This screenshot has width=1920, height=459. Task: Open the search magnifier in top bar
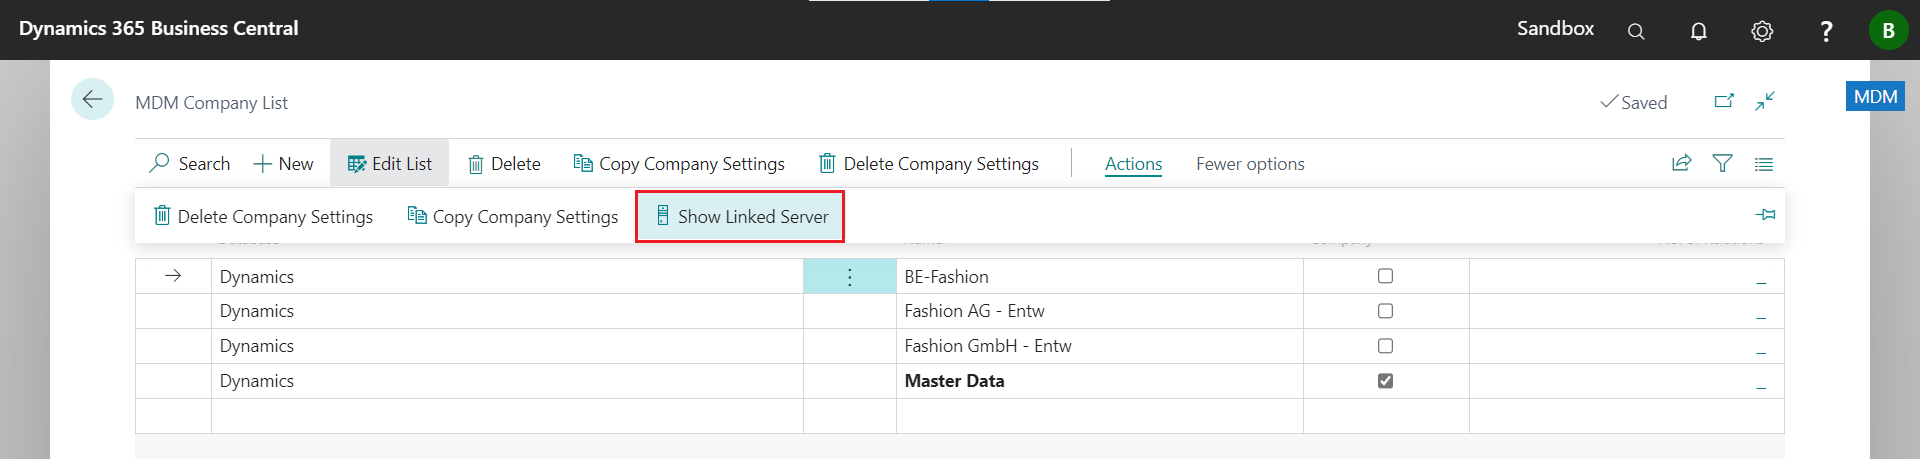1636,31
